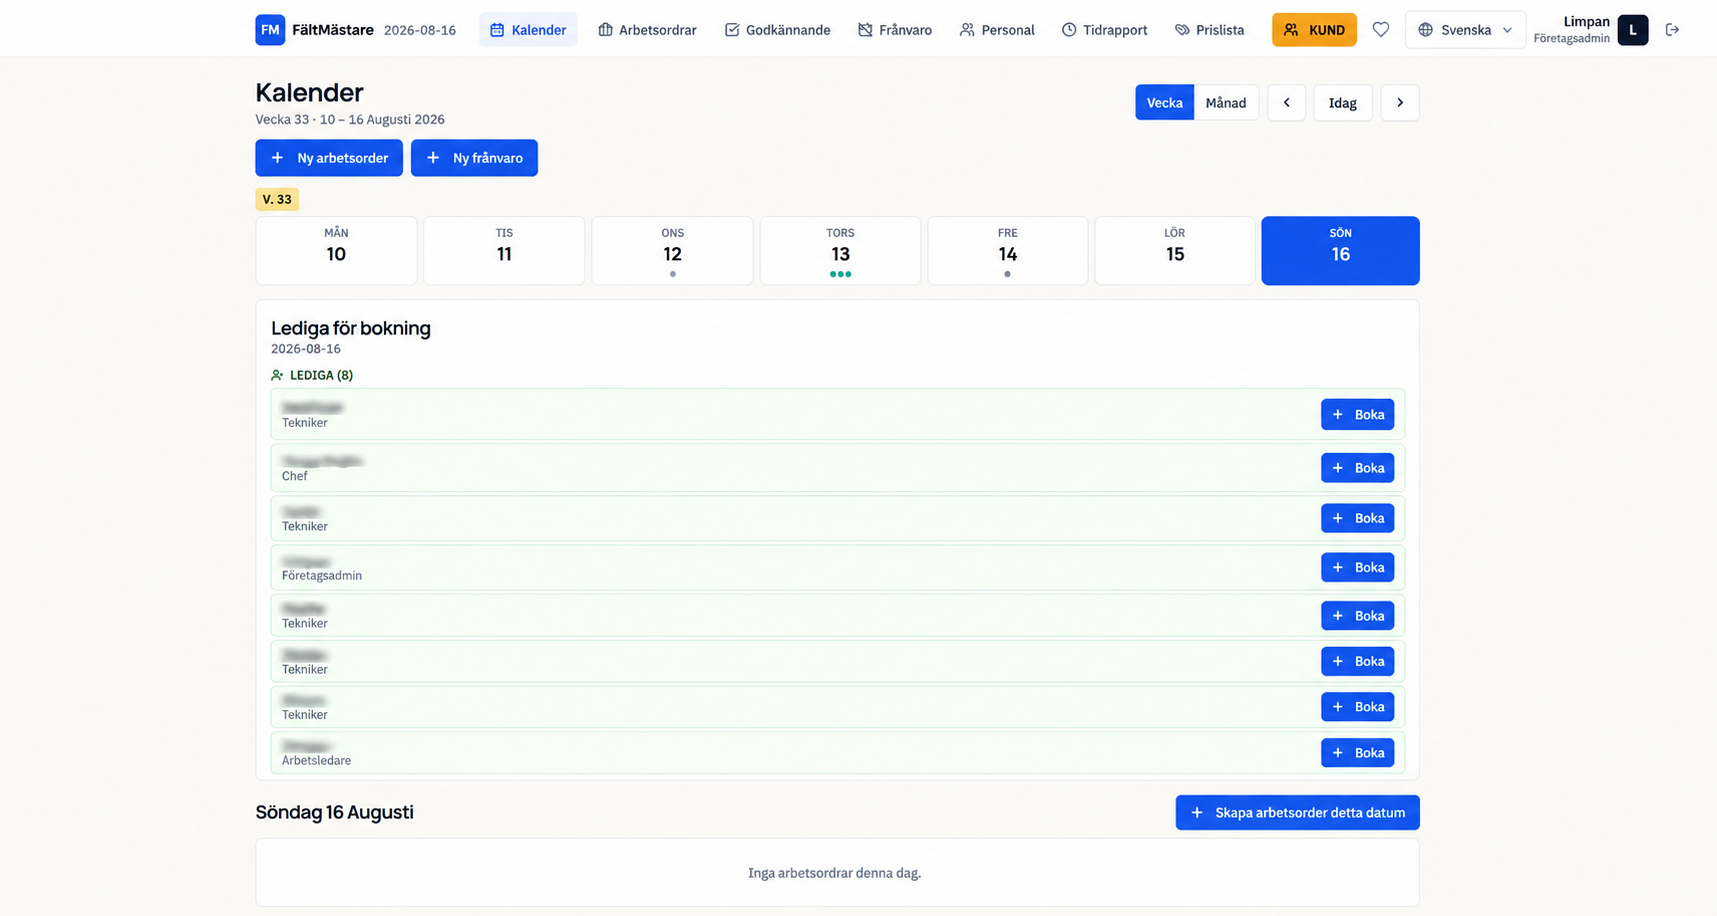Open Personal page
The height and width of the screenshot is (916, 1717).
(997, 30)
